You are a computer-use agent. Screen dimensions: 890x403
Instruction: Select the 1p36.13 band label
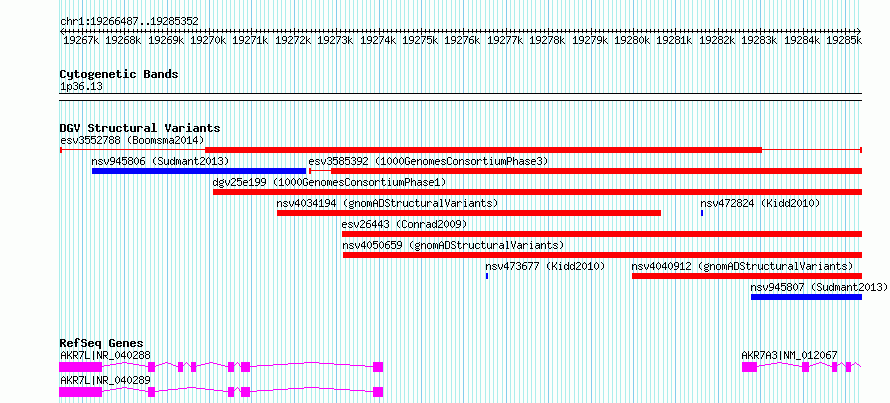pyautogui.click(x=81, y=86)
